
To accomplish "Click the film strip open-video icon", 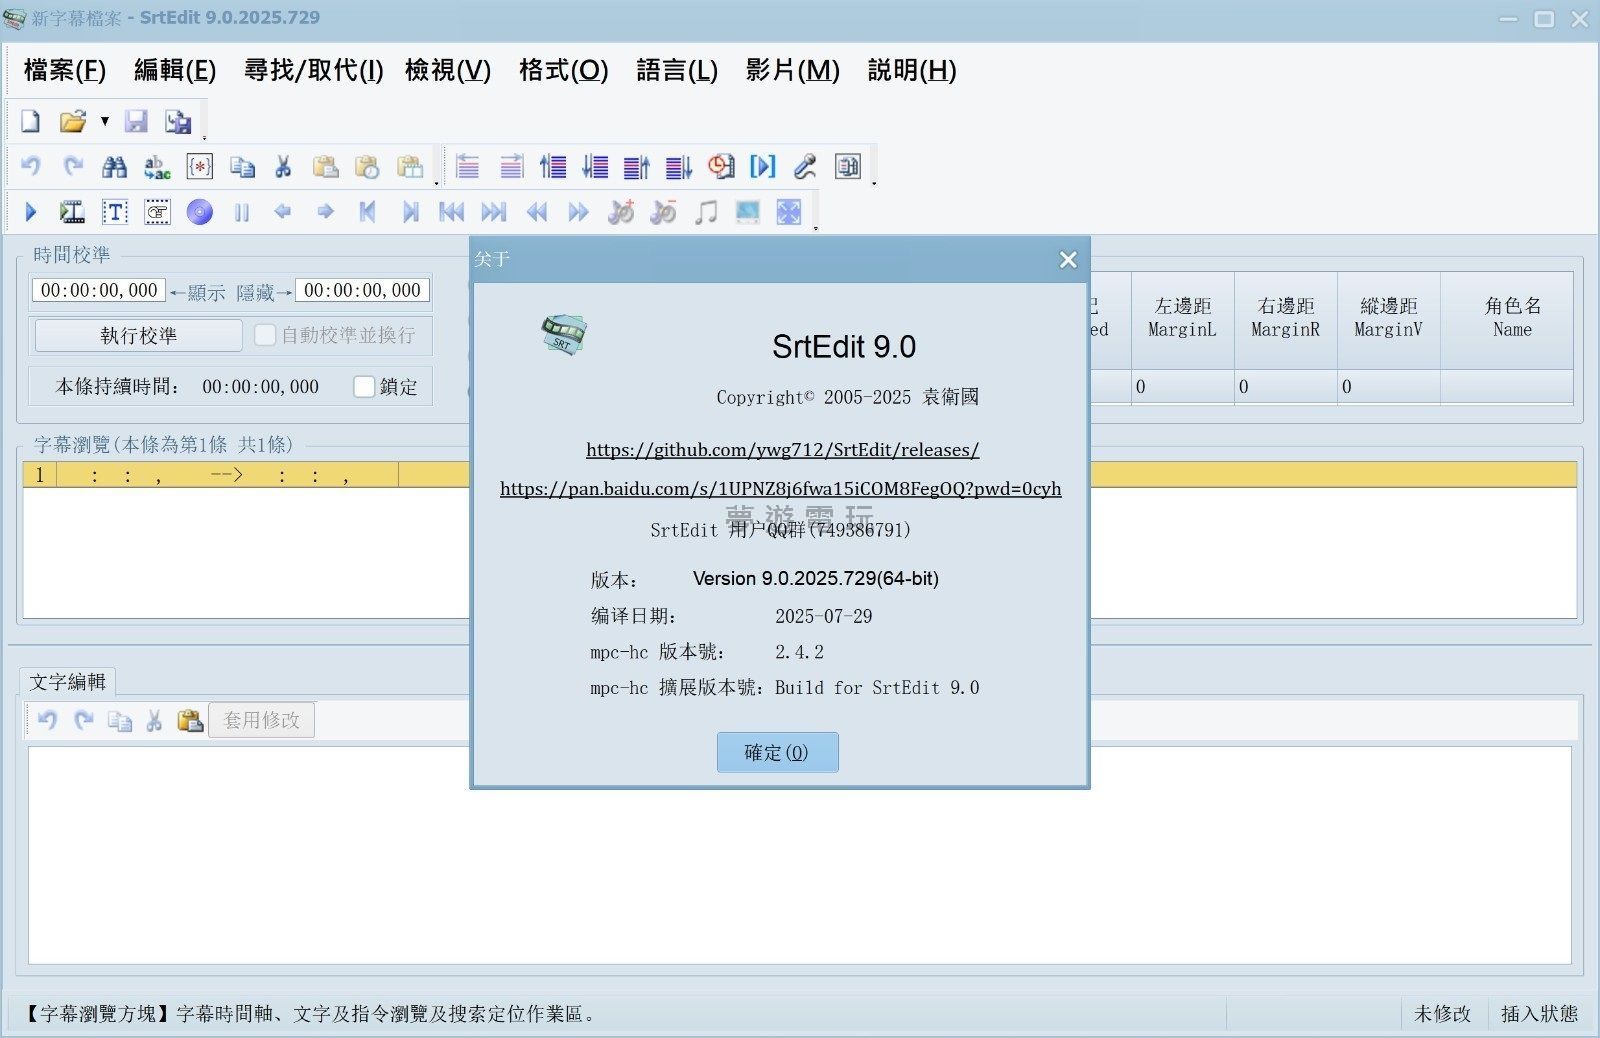I will point(72,212).
